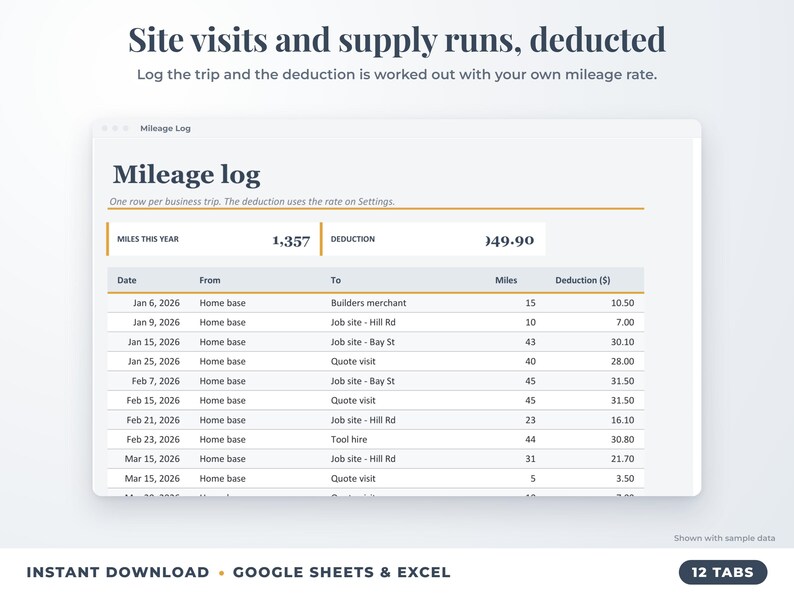Click "Job site - Bay St" in Feb 7 row
The height and width of the screenshot is (596, 794).
click(x=363, y=381)
